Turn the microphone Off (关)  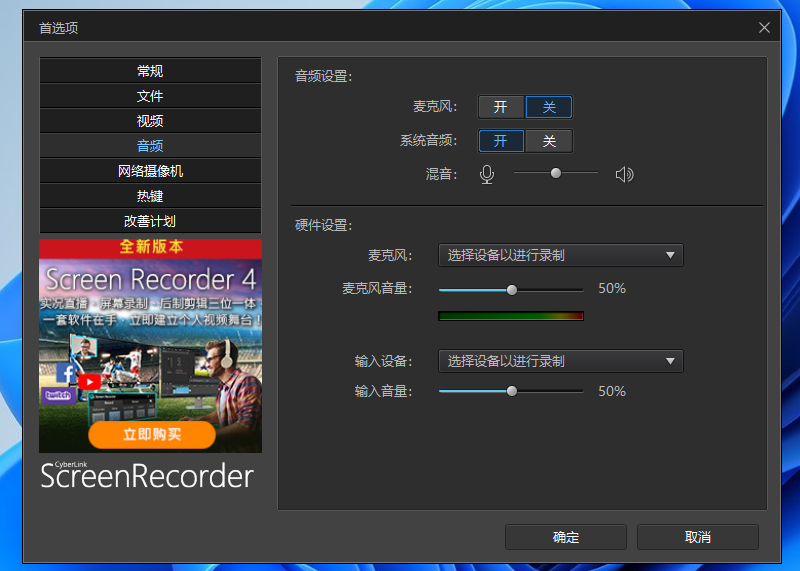549,107
